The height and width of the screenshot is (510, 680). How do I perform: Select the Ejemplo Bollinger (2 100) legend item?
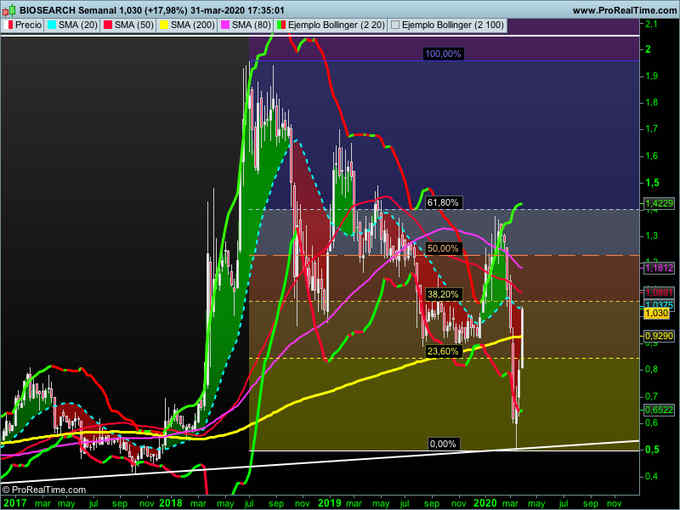click(x=448, y=25)
